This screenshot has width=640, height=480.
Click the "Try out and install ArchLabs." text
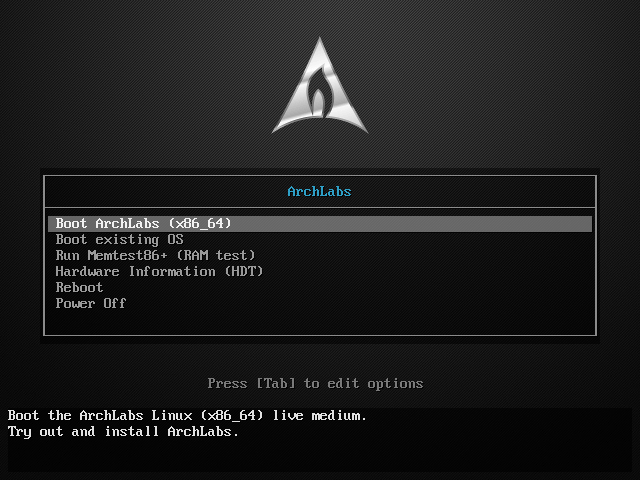tap(123, 432)
